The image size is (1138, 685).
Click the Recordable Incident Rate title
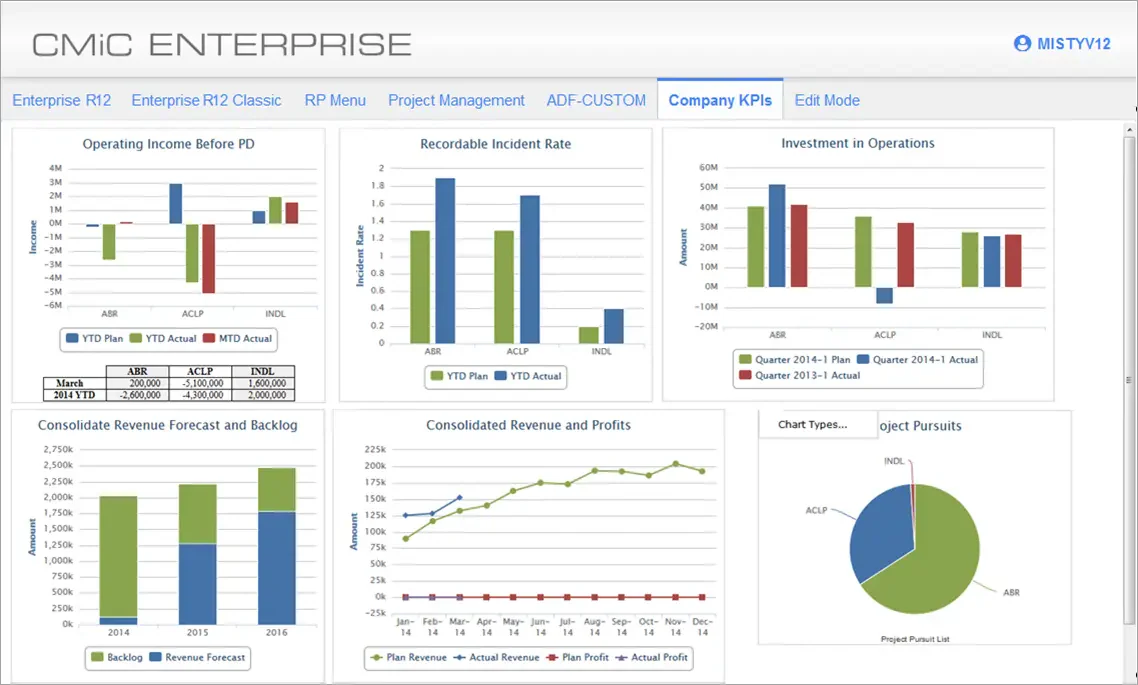tap(496, 144)
